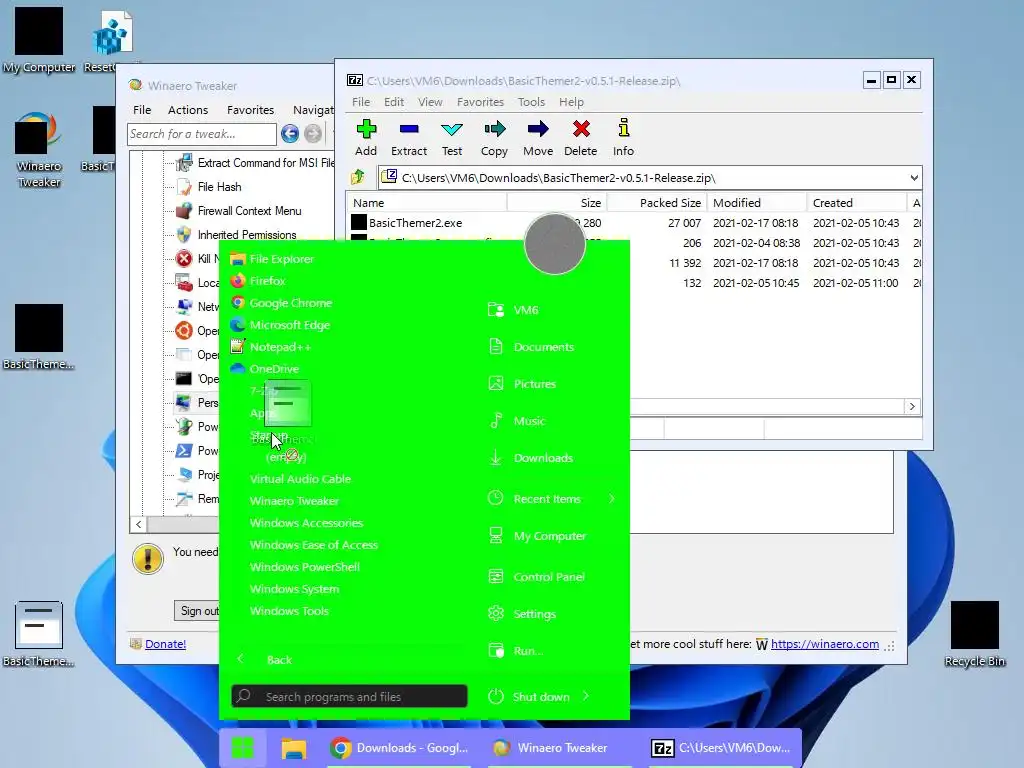The width and height of the screenshot is (1024, 768).
Task: Expand the 7-Zip address bar dropdown
Action: click(x=914, y=178)
